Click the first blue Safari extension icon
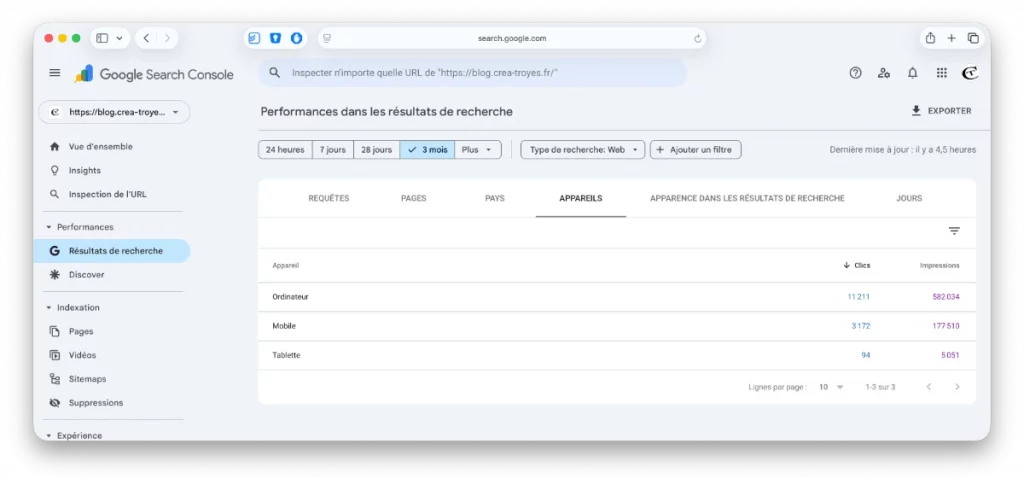Image resolution: width=1024 pixels, height=485 pixels. [255, 39]
